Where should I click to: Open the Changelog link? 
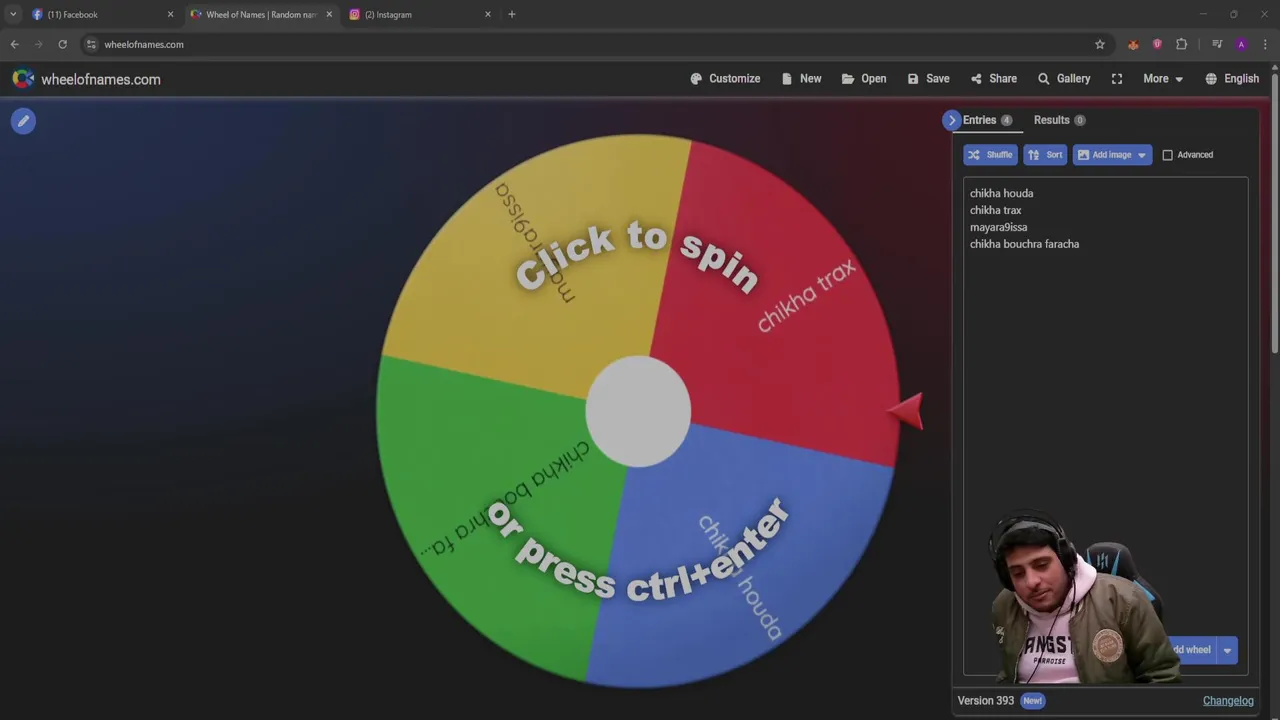(x=1228, y=701)
